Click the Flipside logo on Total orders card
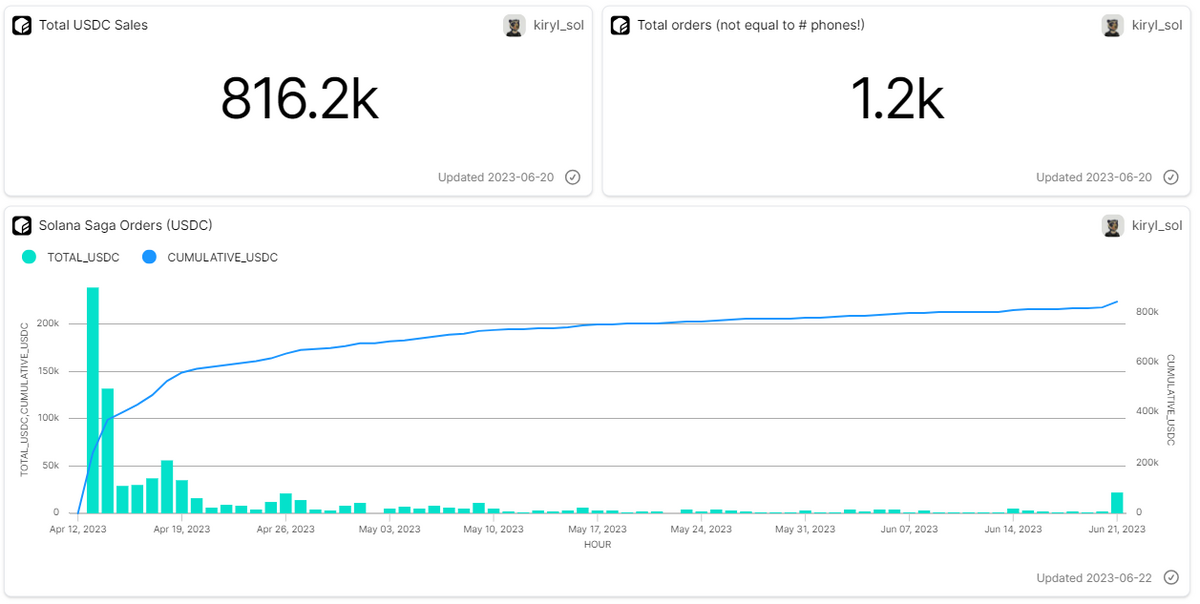Viewport: 1200px width, 604px height. [x=620, y=26]
